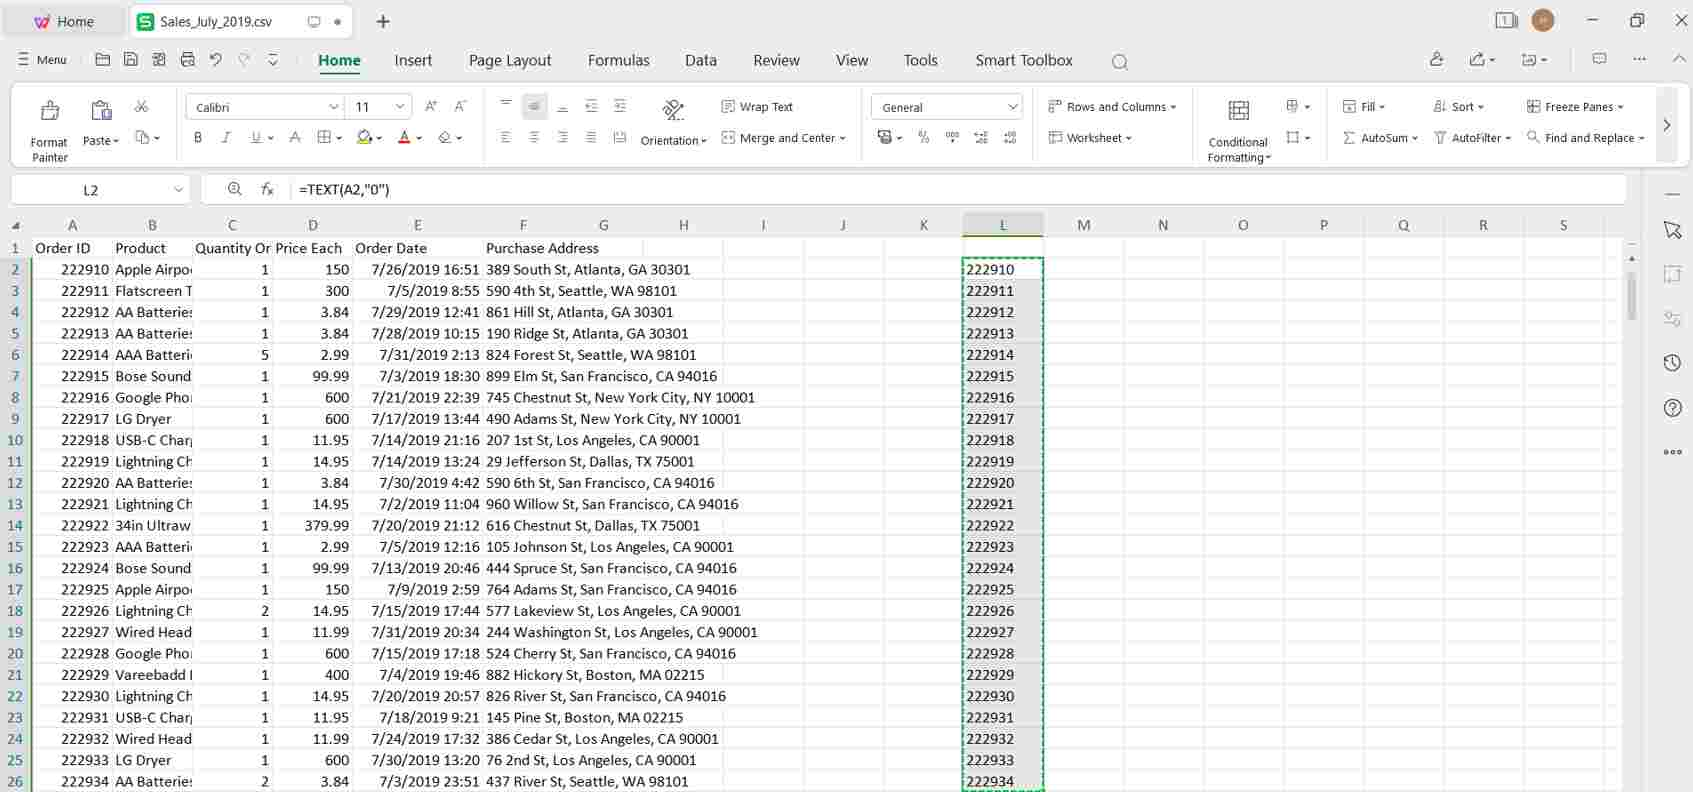This screenshot has width=1693, height=792.
Task: Align text to bottom of cell
Action: [563, 106]
